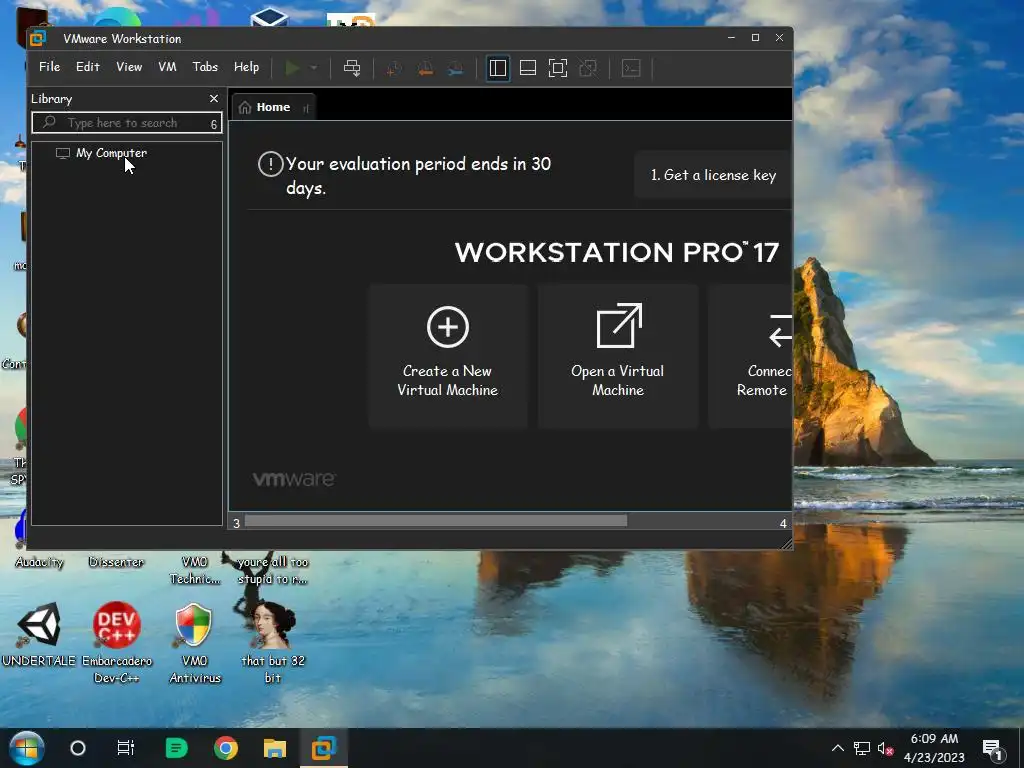1024x768 pixels.
Task: Click the muted volume tray icon
Action: click(x=886, y=748)
